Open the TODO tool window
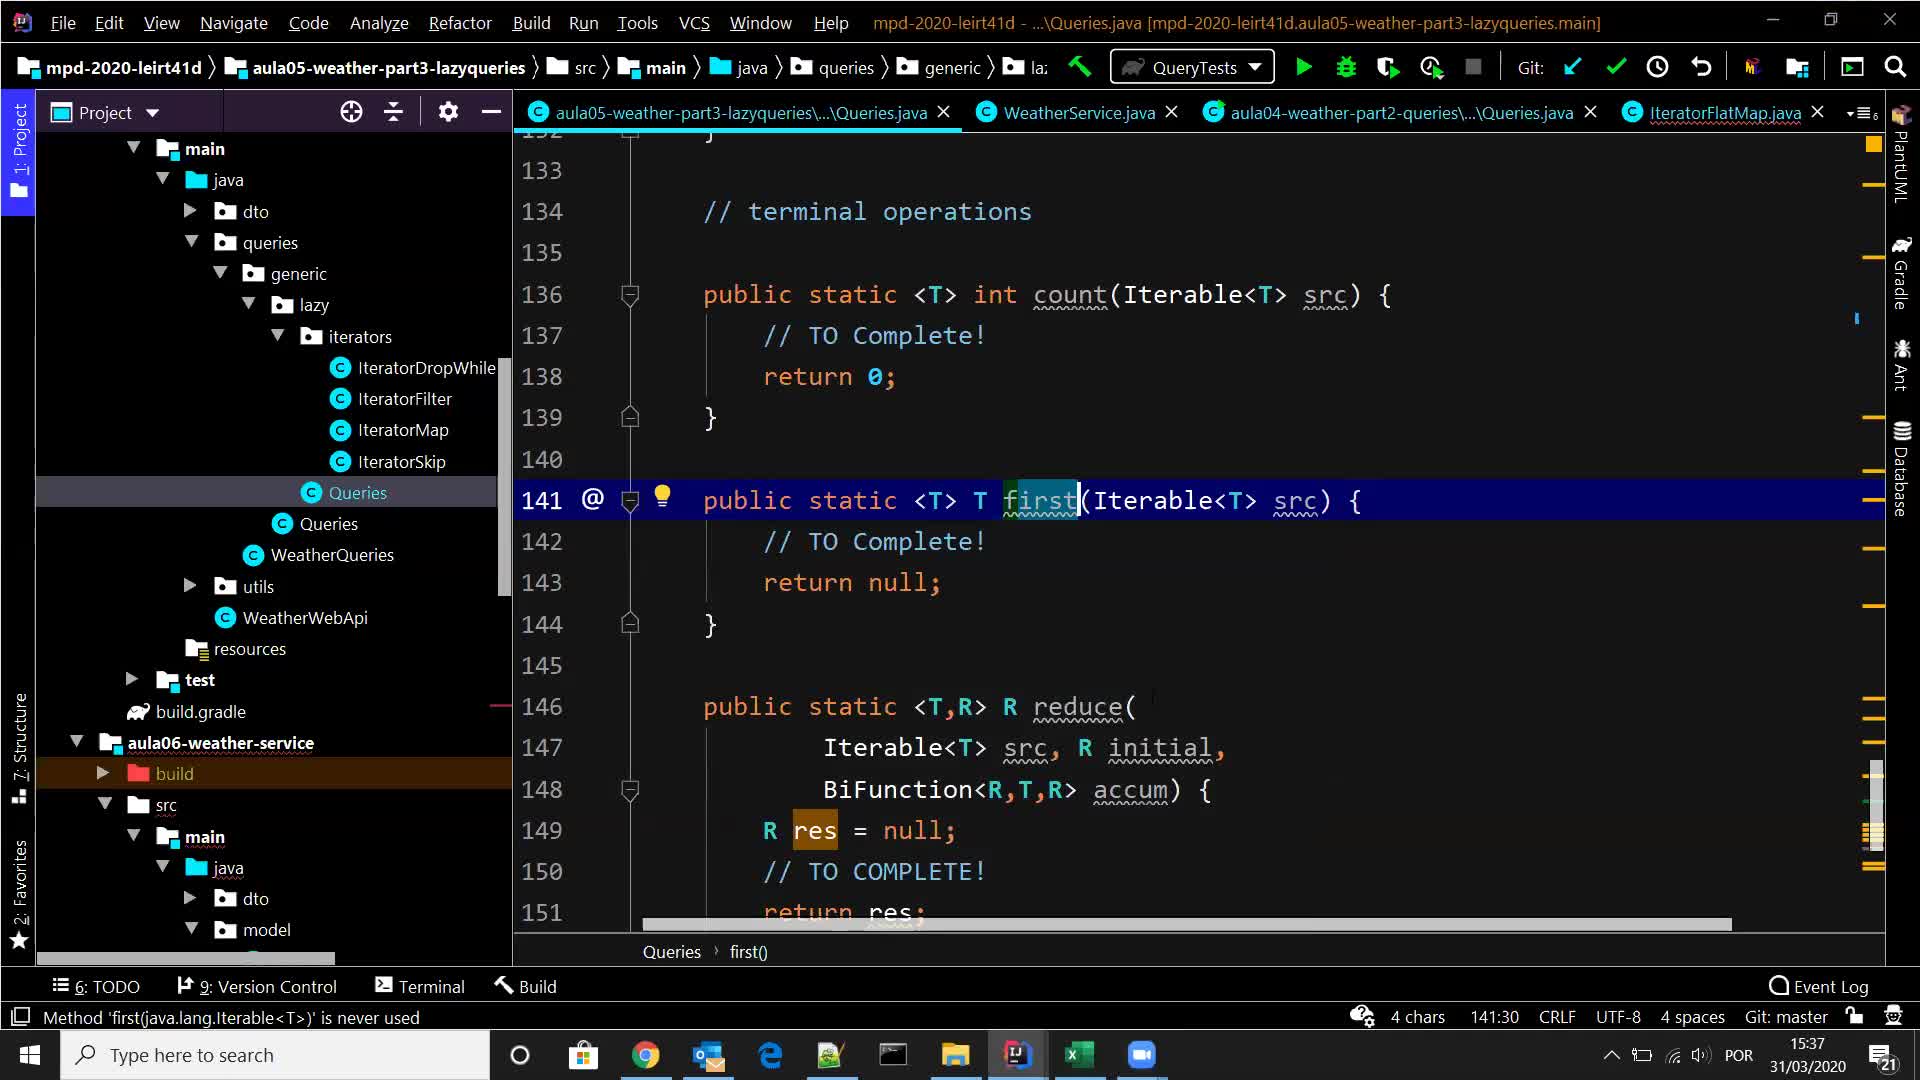The height and width of the screenshot is (1080, 1920). click(95, 986)
